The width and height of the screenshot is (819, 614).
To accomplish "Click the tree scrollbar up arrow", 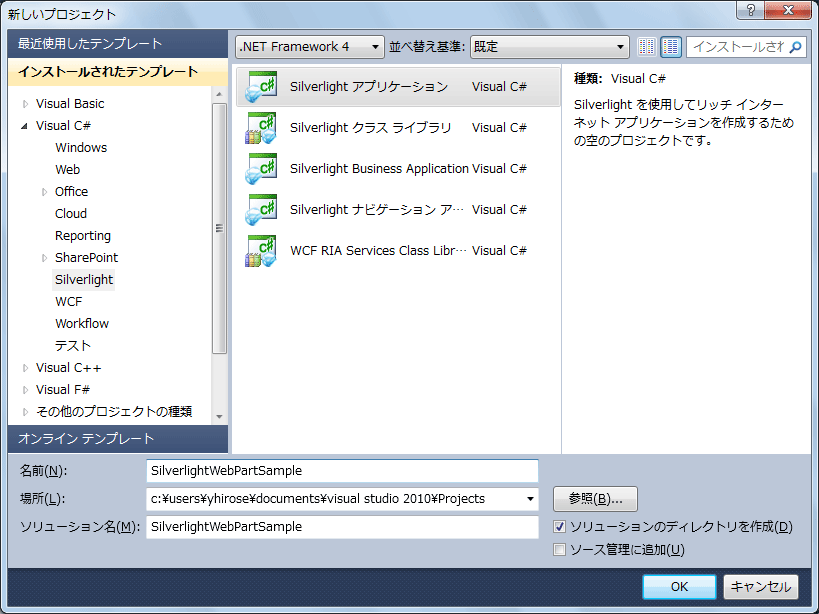I will 219,94.
